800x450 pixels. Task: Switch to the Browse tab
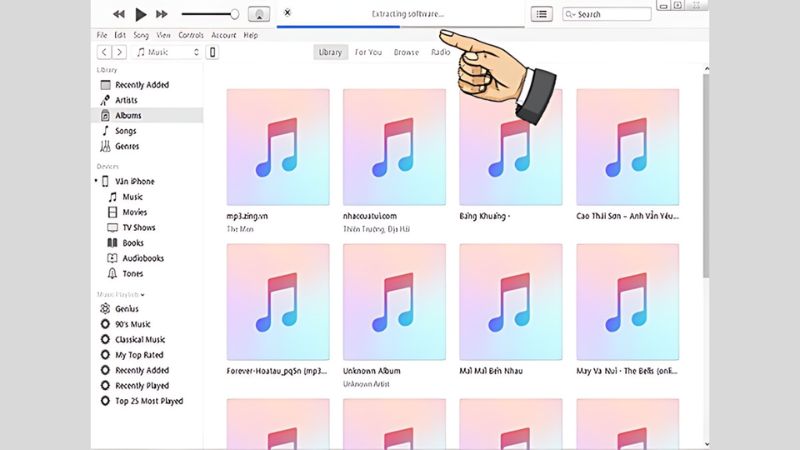tap(406, 52)
